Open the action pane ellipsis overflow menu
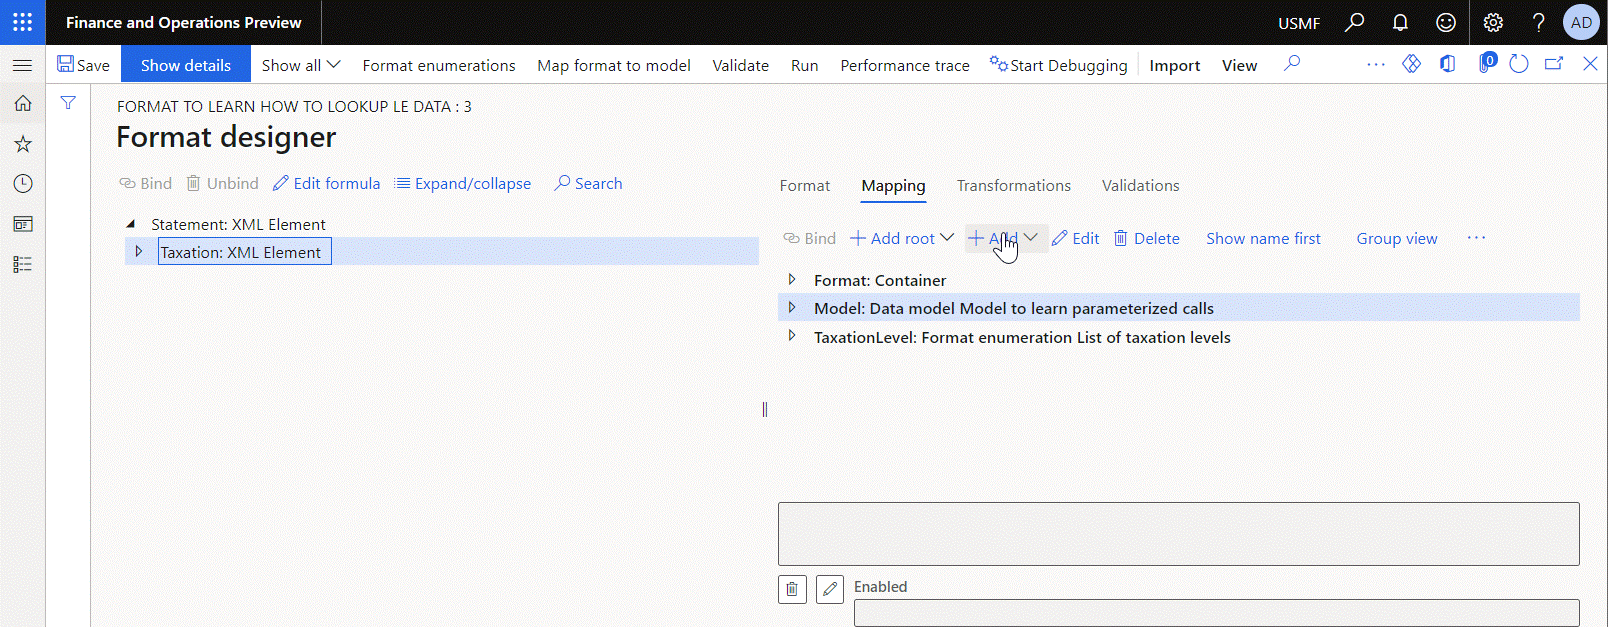The height and width of the screenshot is (627, 1608). pos(1376,64)
